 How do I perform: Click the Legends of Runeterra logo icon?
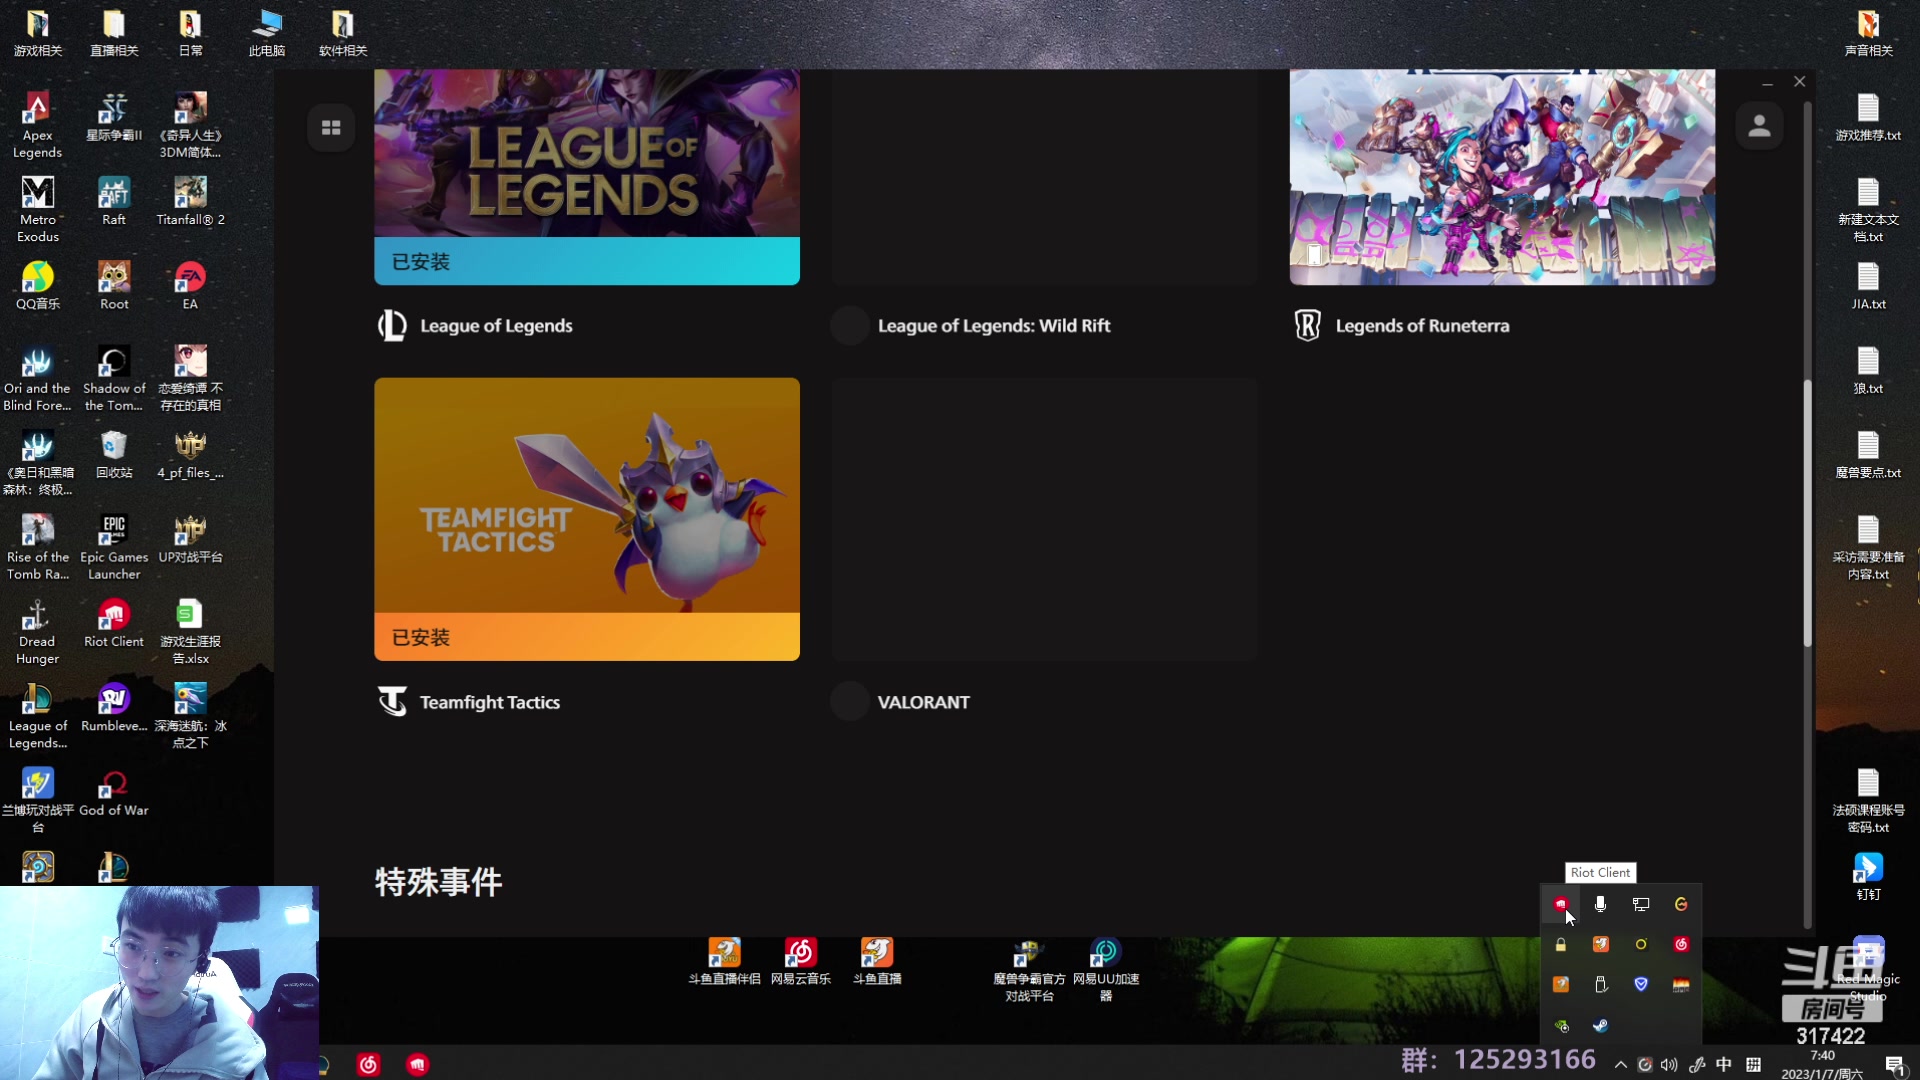1307,325
